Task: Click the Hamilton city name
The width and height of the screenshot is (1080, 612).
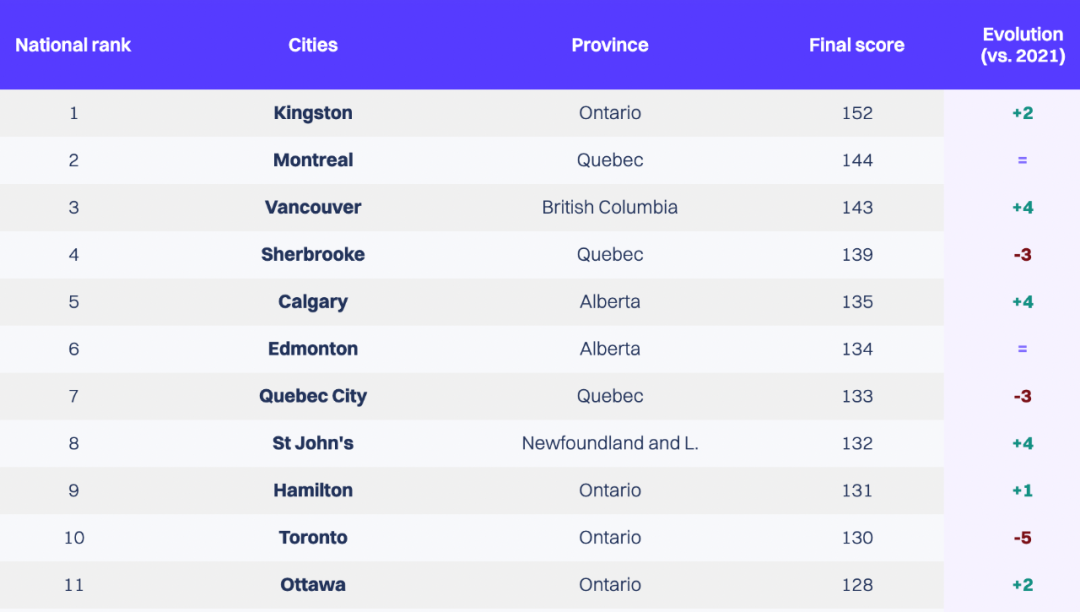Action: 313,490
